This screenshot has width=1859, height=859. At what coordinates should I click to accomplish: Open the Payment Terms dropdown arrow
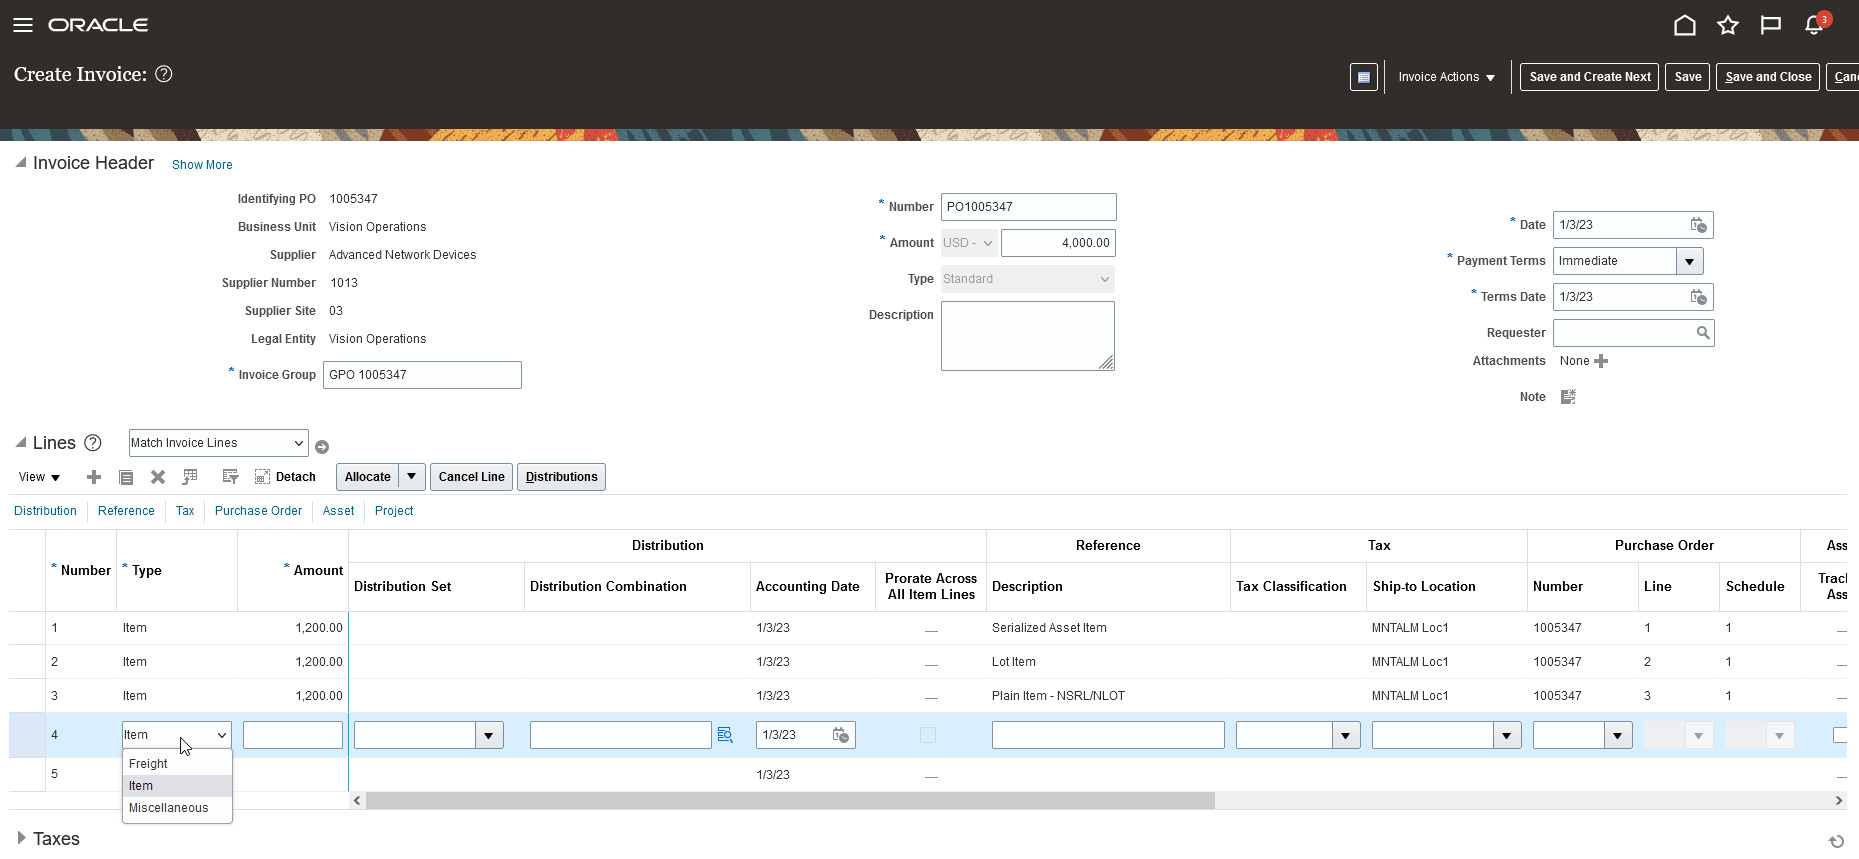tap(1689, 261)
